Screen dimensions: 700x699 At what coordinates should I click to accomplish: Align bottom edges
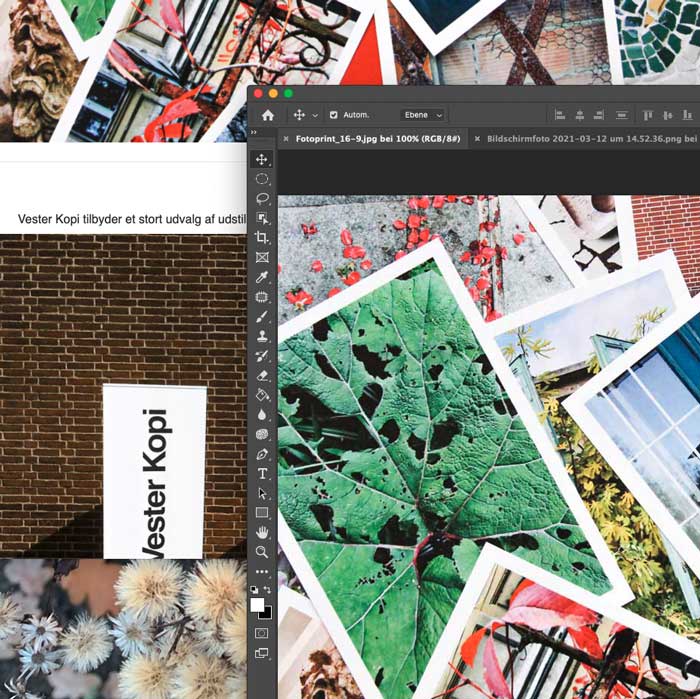(688, 115)
